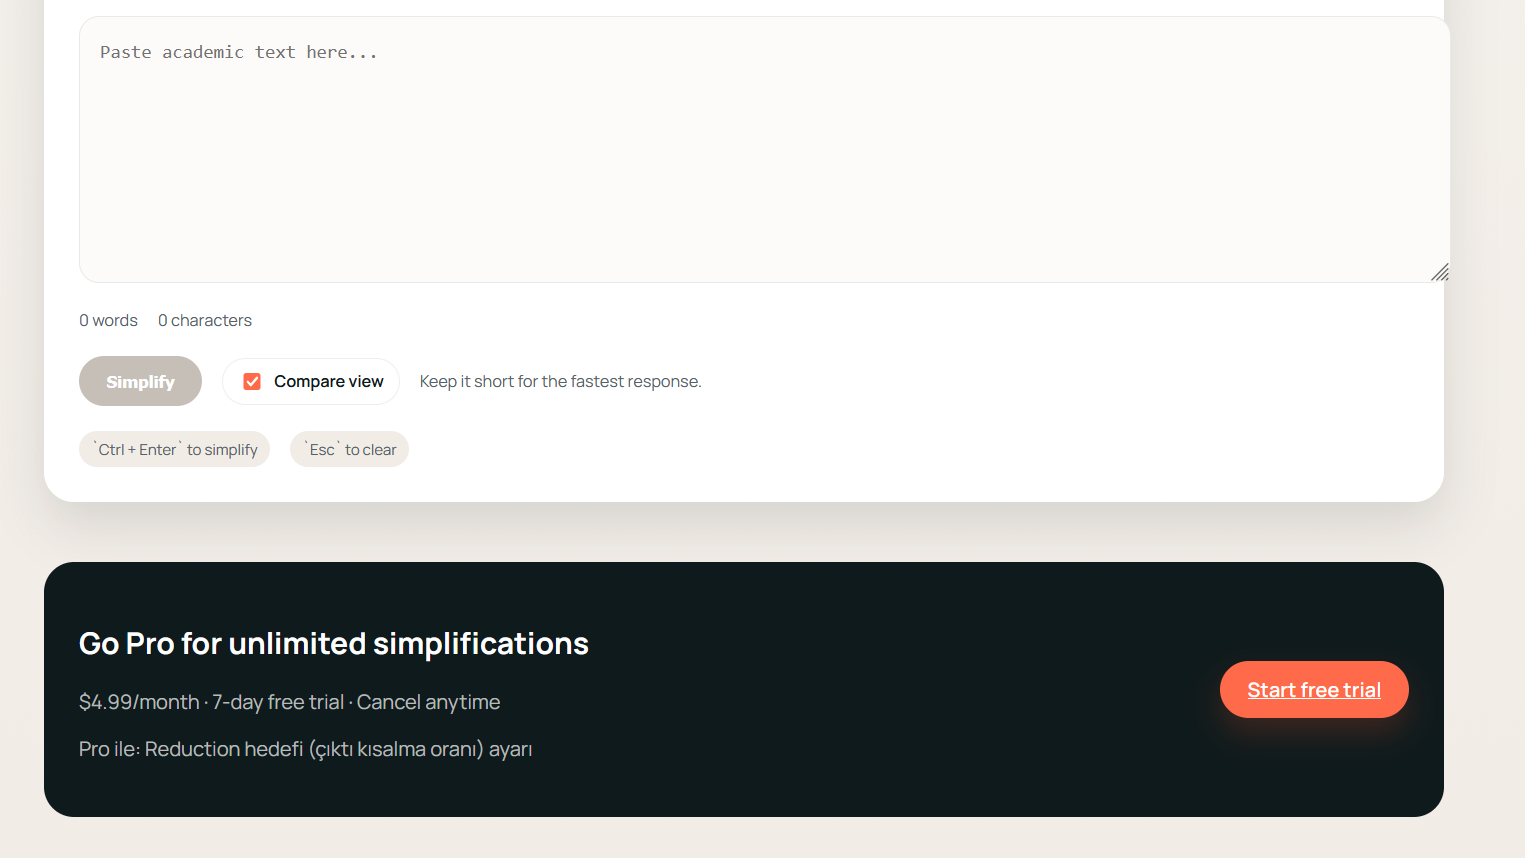
Task: Click the textarea resize handle
Action: coord(1440,271)
